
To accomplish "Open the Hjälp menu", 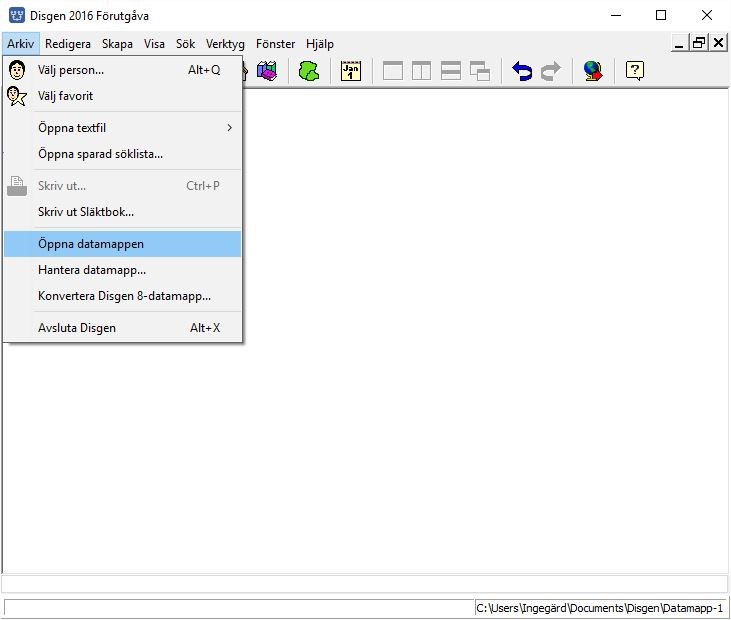I will pyautogui.click(x=319, y=44).
